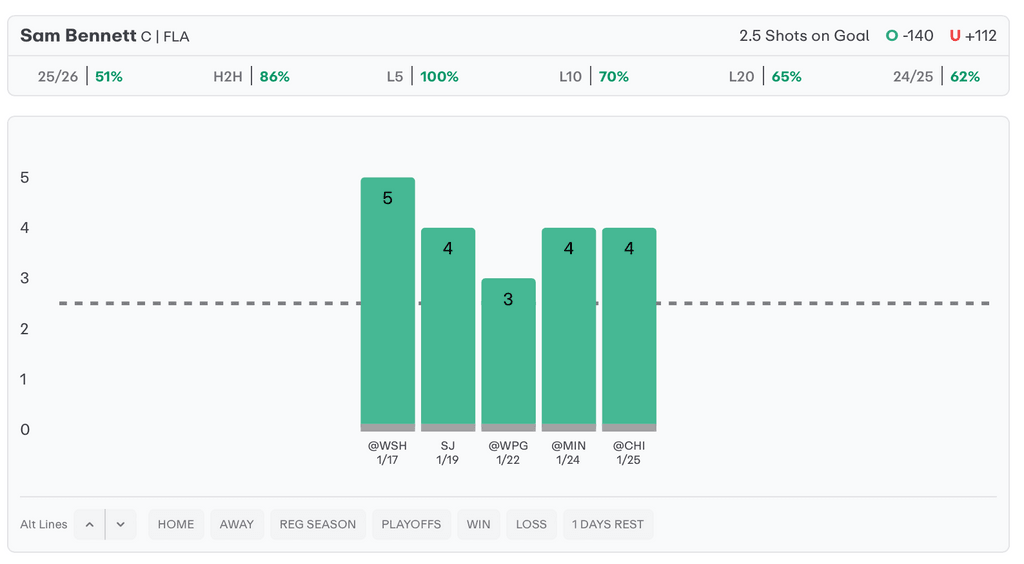The width and height of the screenshot is (1024, 564).
Task: Filter games by LOSS
Action: pyautogui.click(x=531, y=524)
